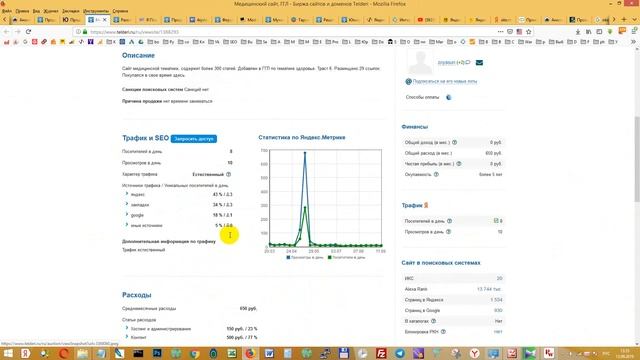Open the Справка menu
640x360 pixels.
(120, 11)
